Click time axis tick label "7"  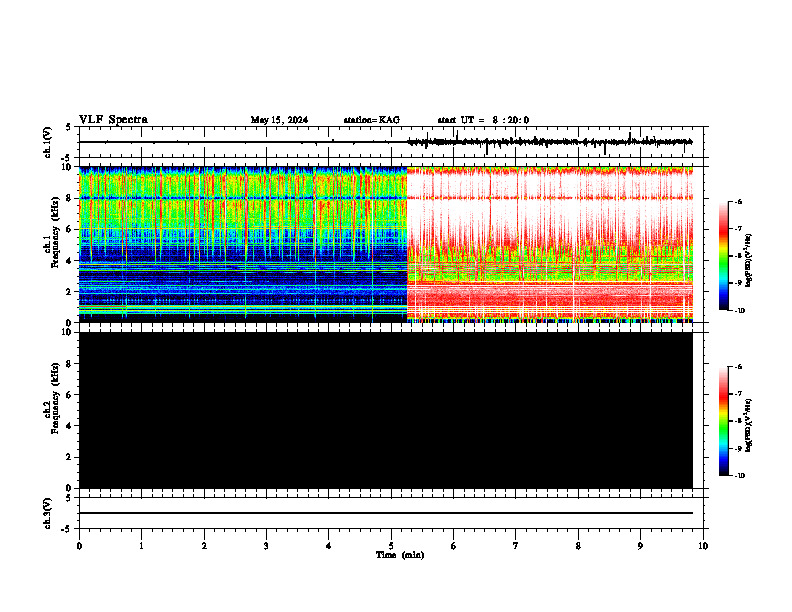point(516,546)
